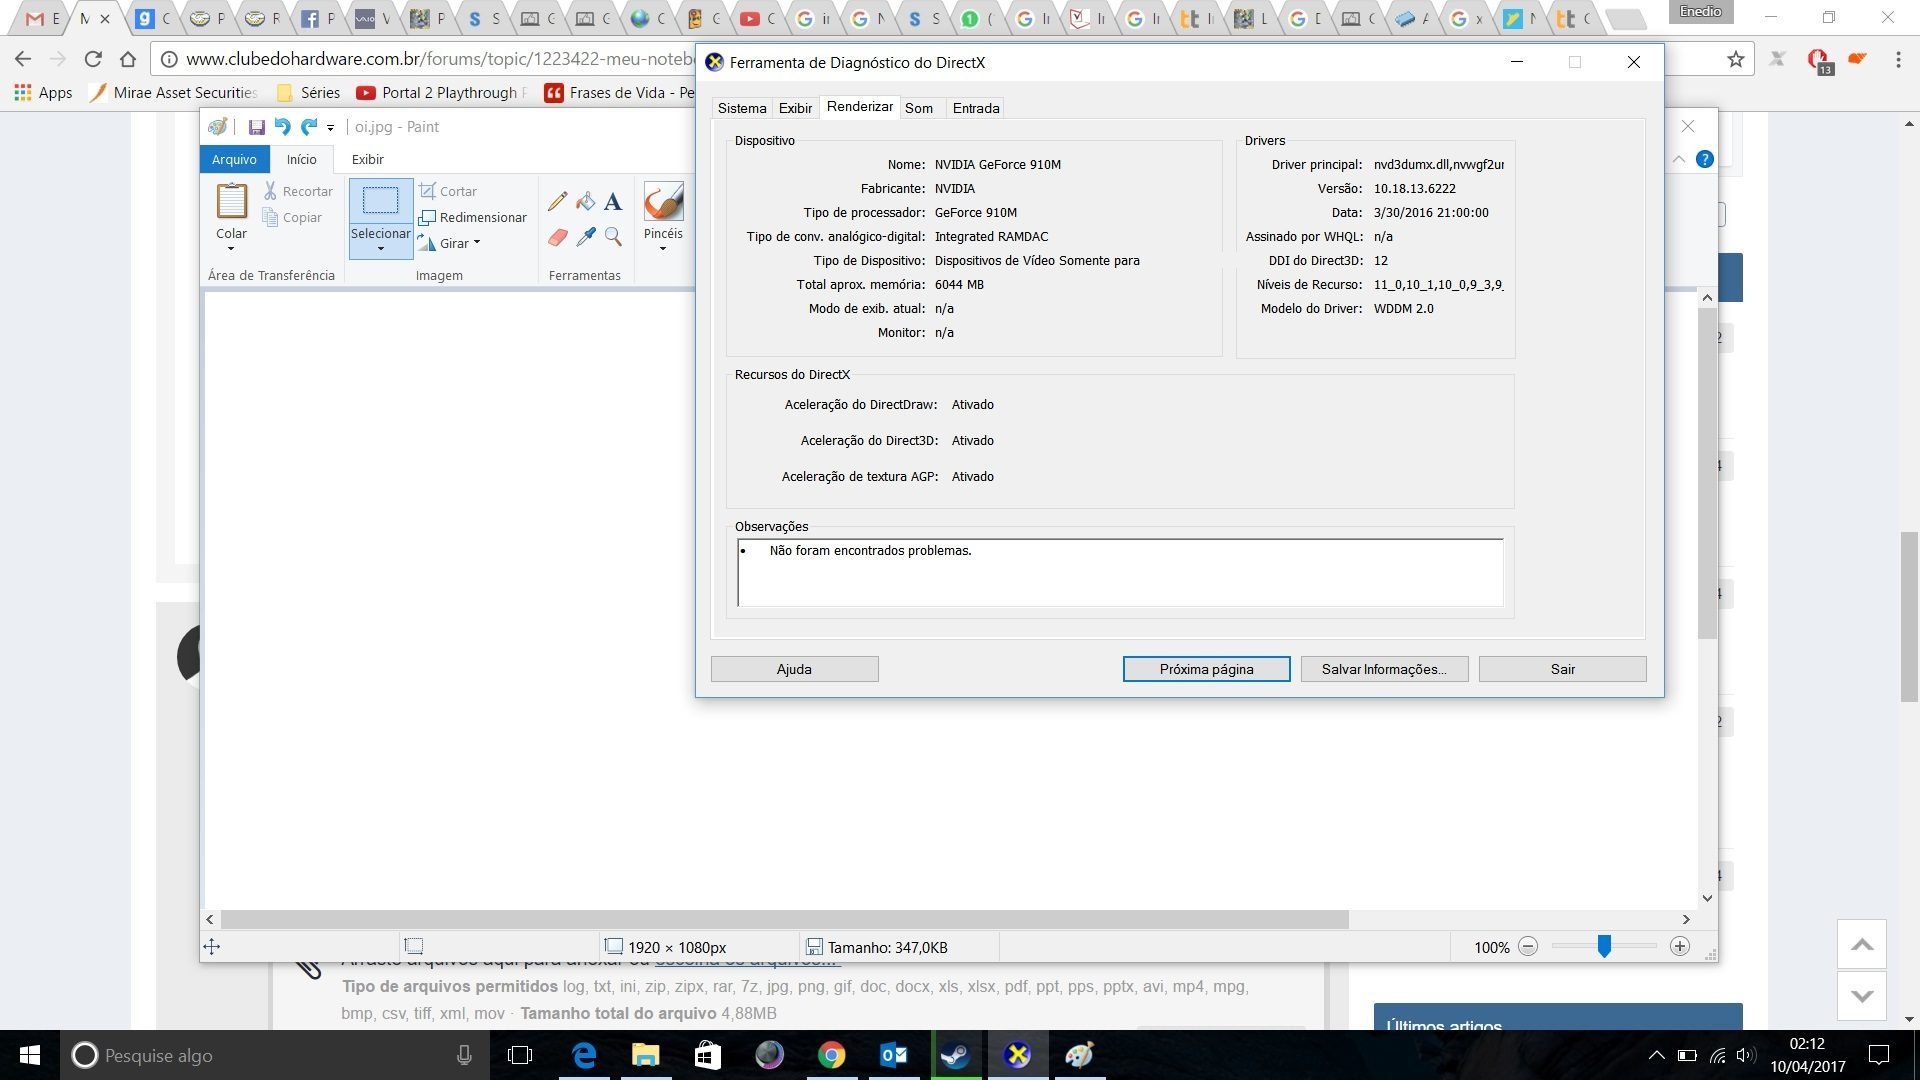Select the Pencil tool in Paint
The width and height of the screenshot is (1920, 1080).
pos(557,202)
